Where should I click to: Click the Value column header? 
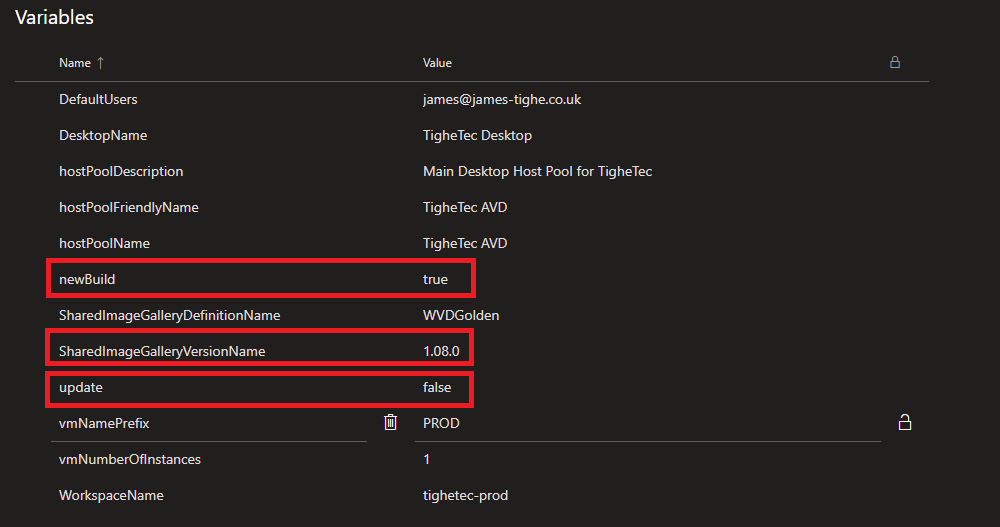[x=437, y=63]
